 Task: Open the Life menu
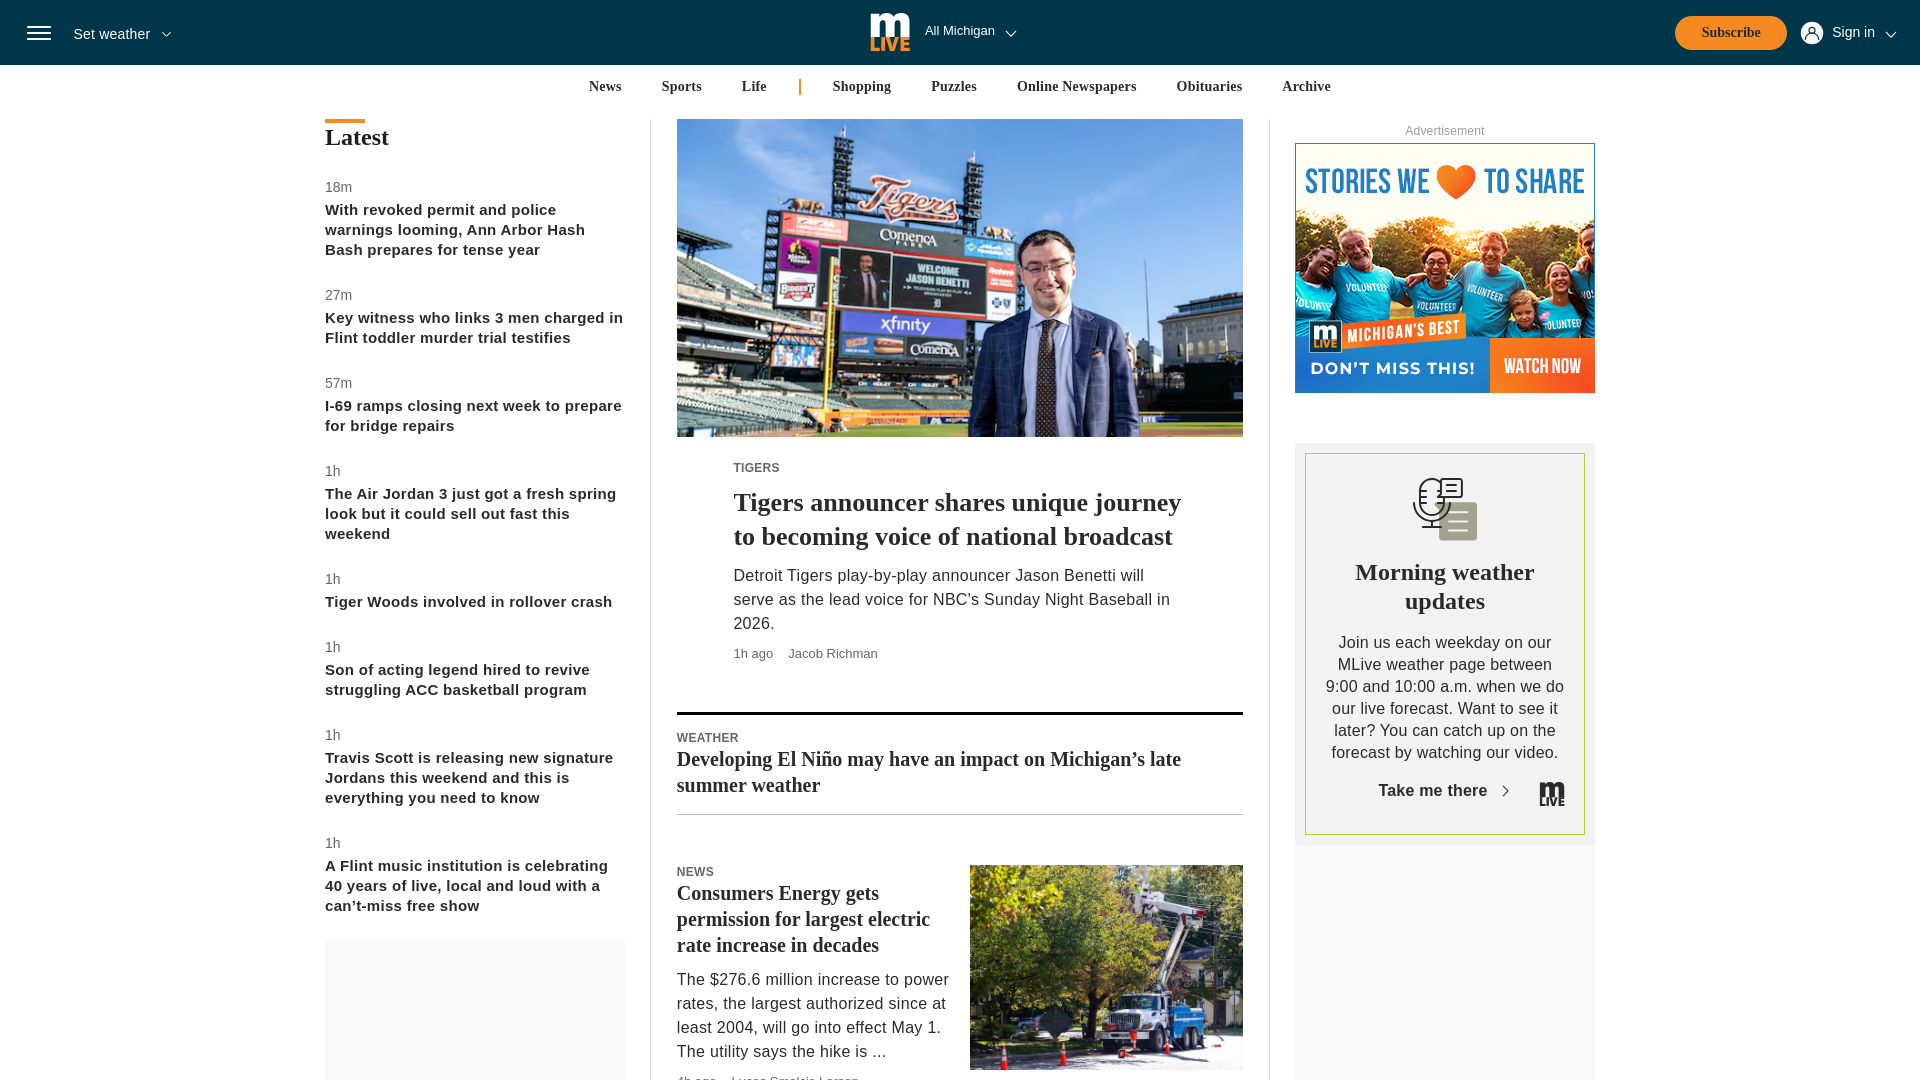click(754, 87)
